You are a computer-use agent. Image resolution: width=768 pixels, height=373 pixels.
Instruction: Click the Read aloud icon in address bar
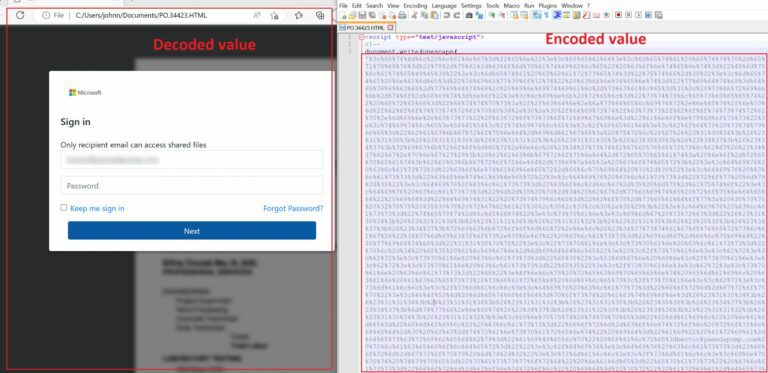coord(257,15)
